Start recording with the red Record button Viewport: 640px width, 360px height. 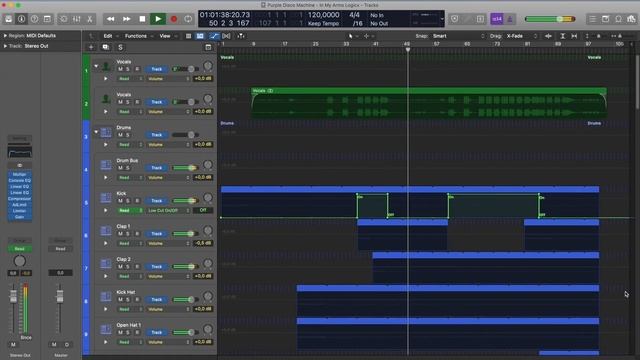click(x=174, y=19)
